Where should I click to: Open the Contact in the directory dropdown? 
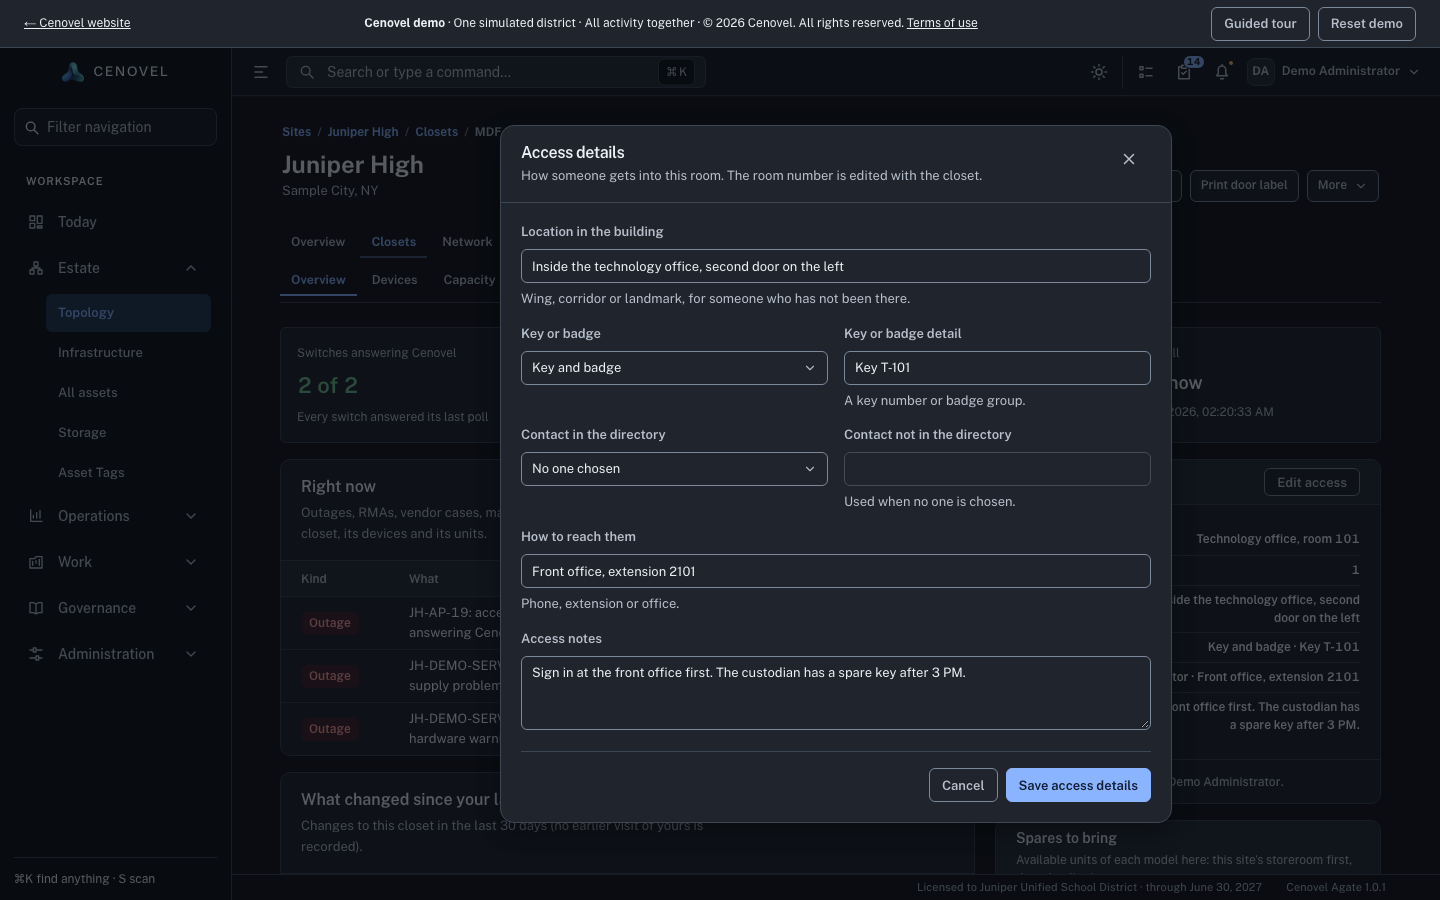[674, 469]
